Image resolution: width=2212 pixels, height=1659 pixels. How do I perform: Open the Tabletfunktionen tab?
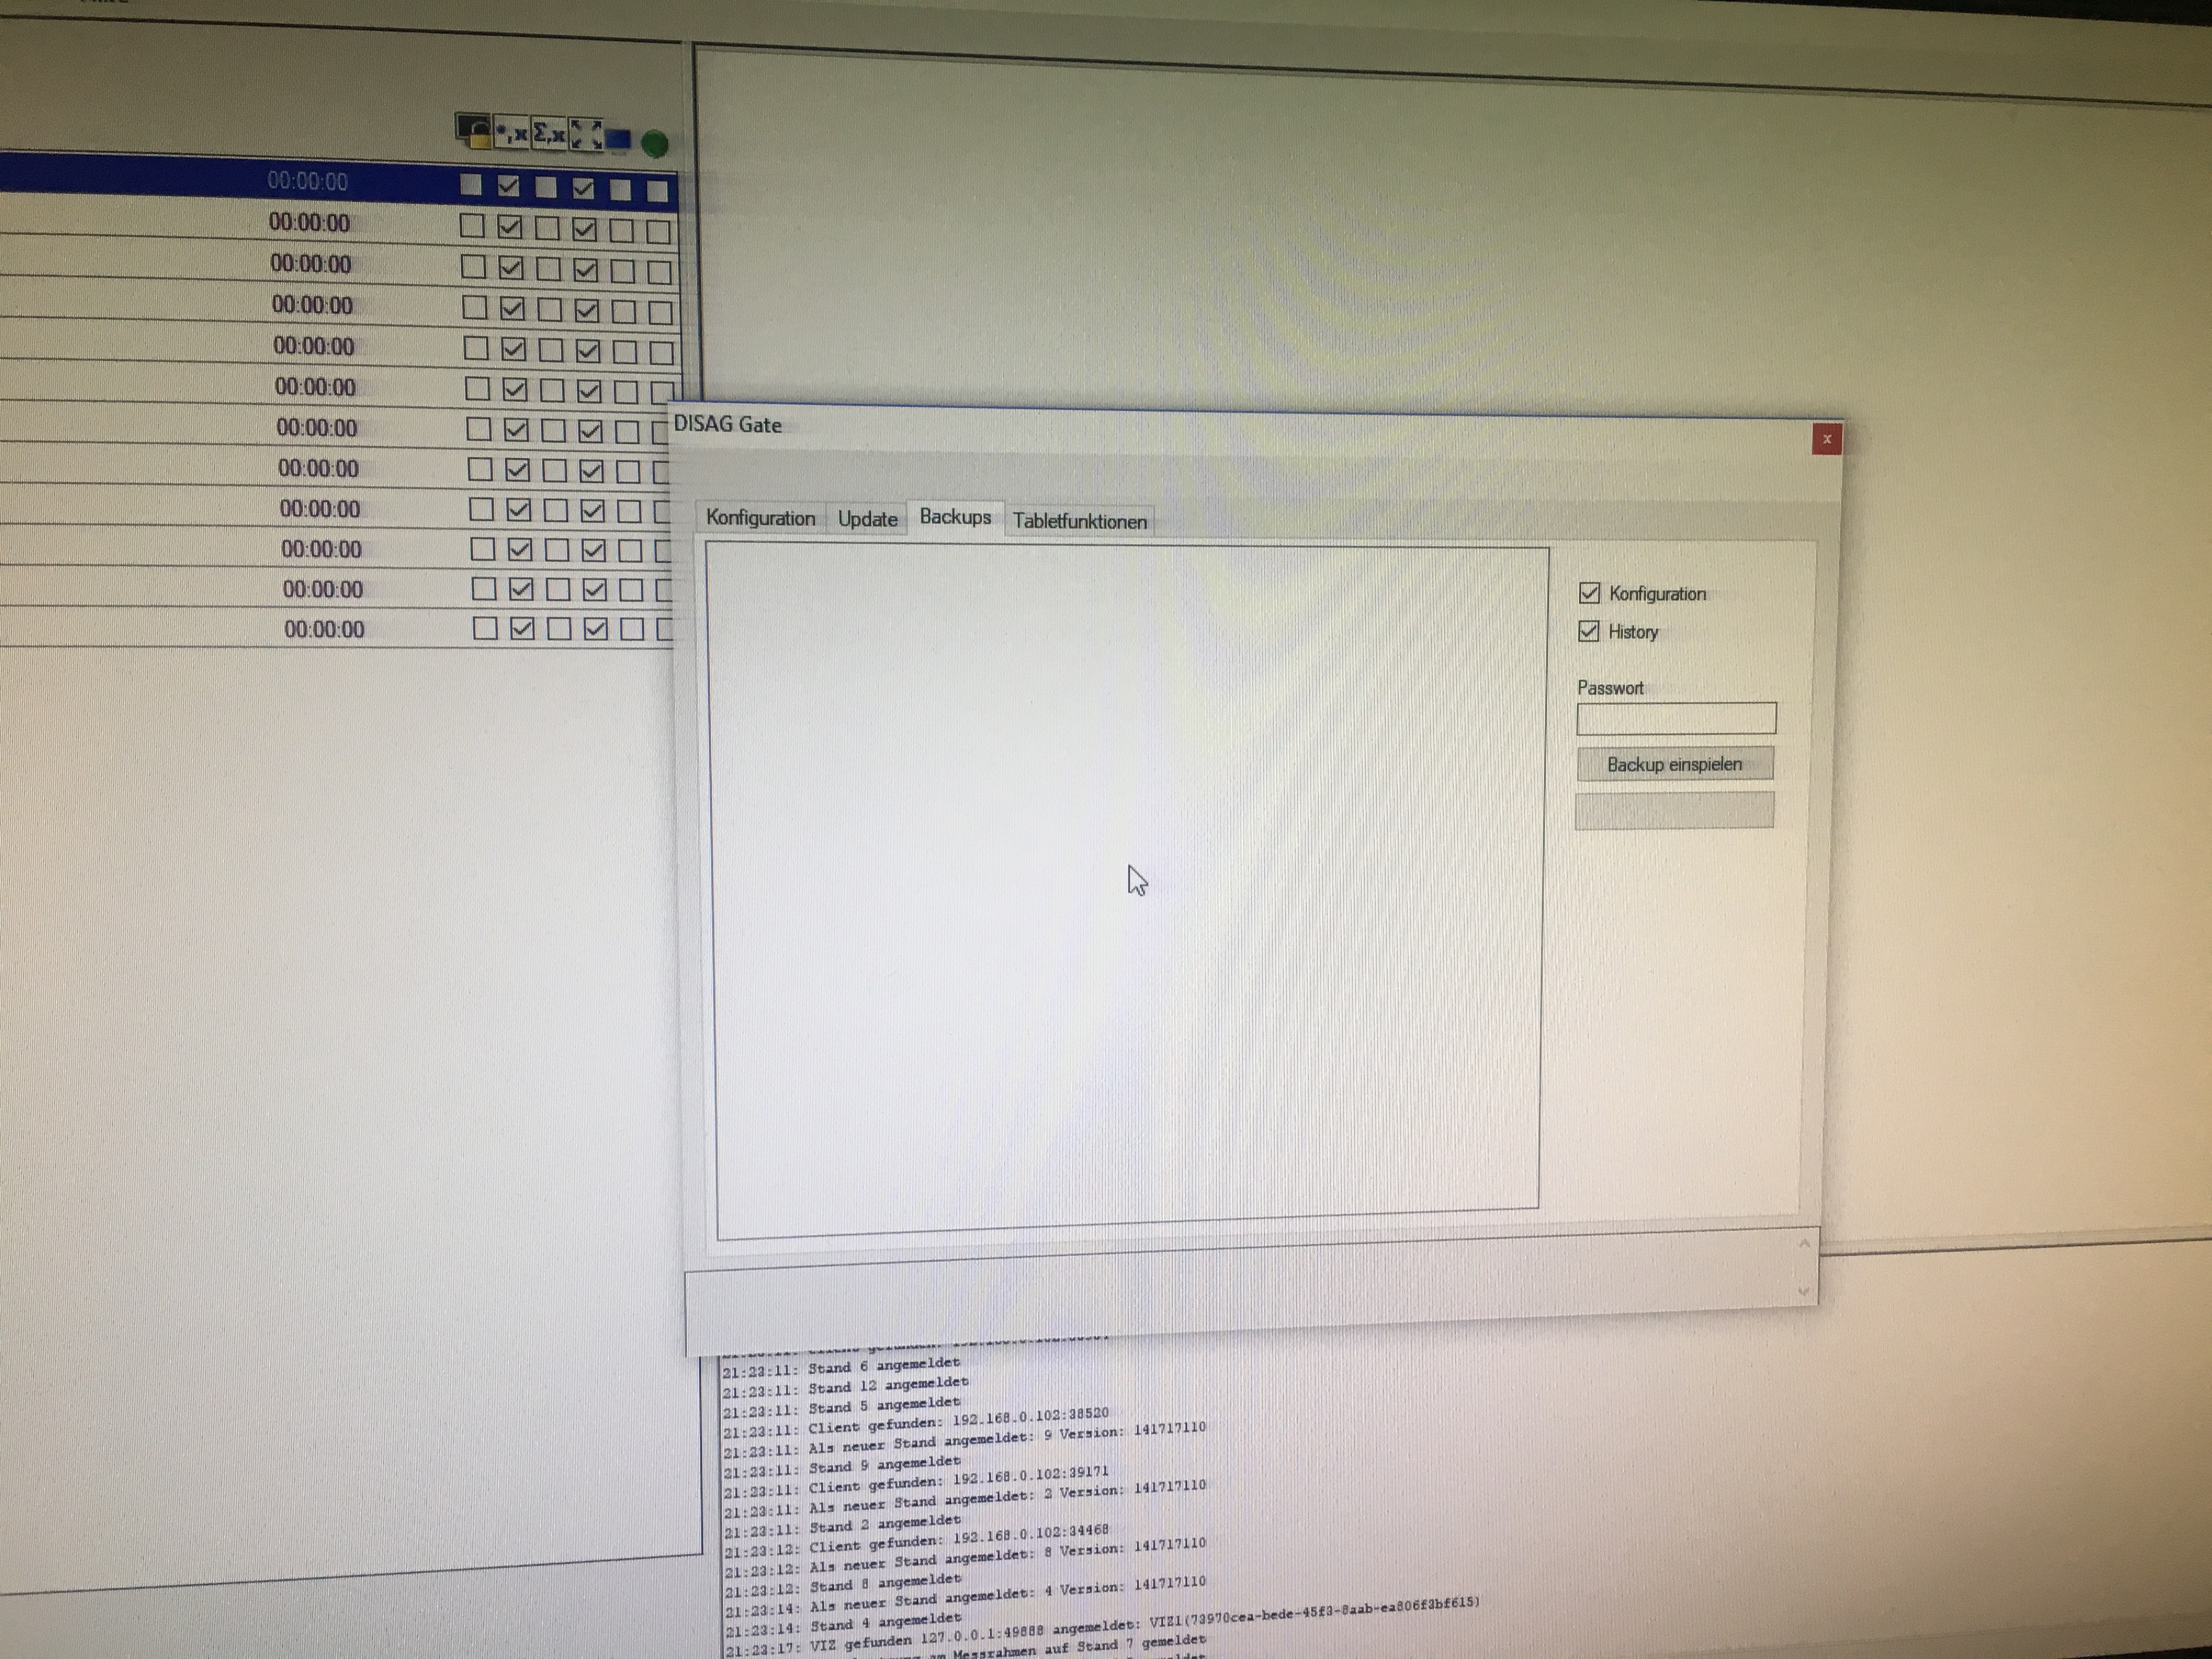pos(1079,521)
